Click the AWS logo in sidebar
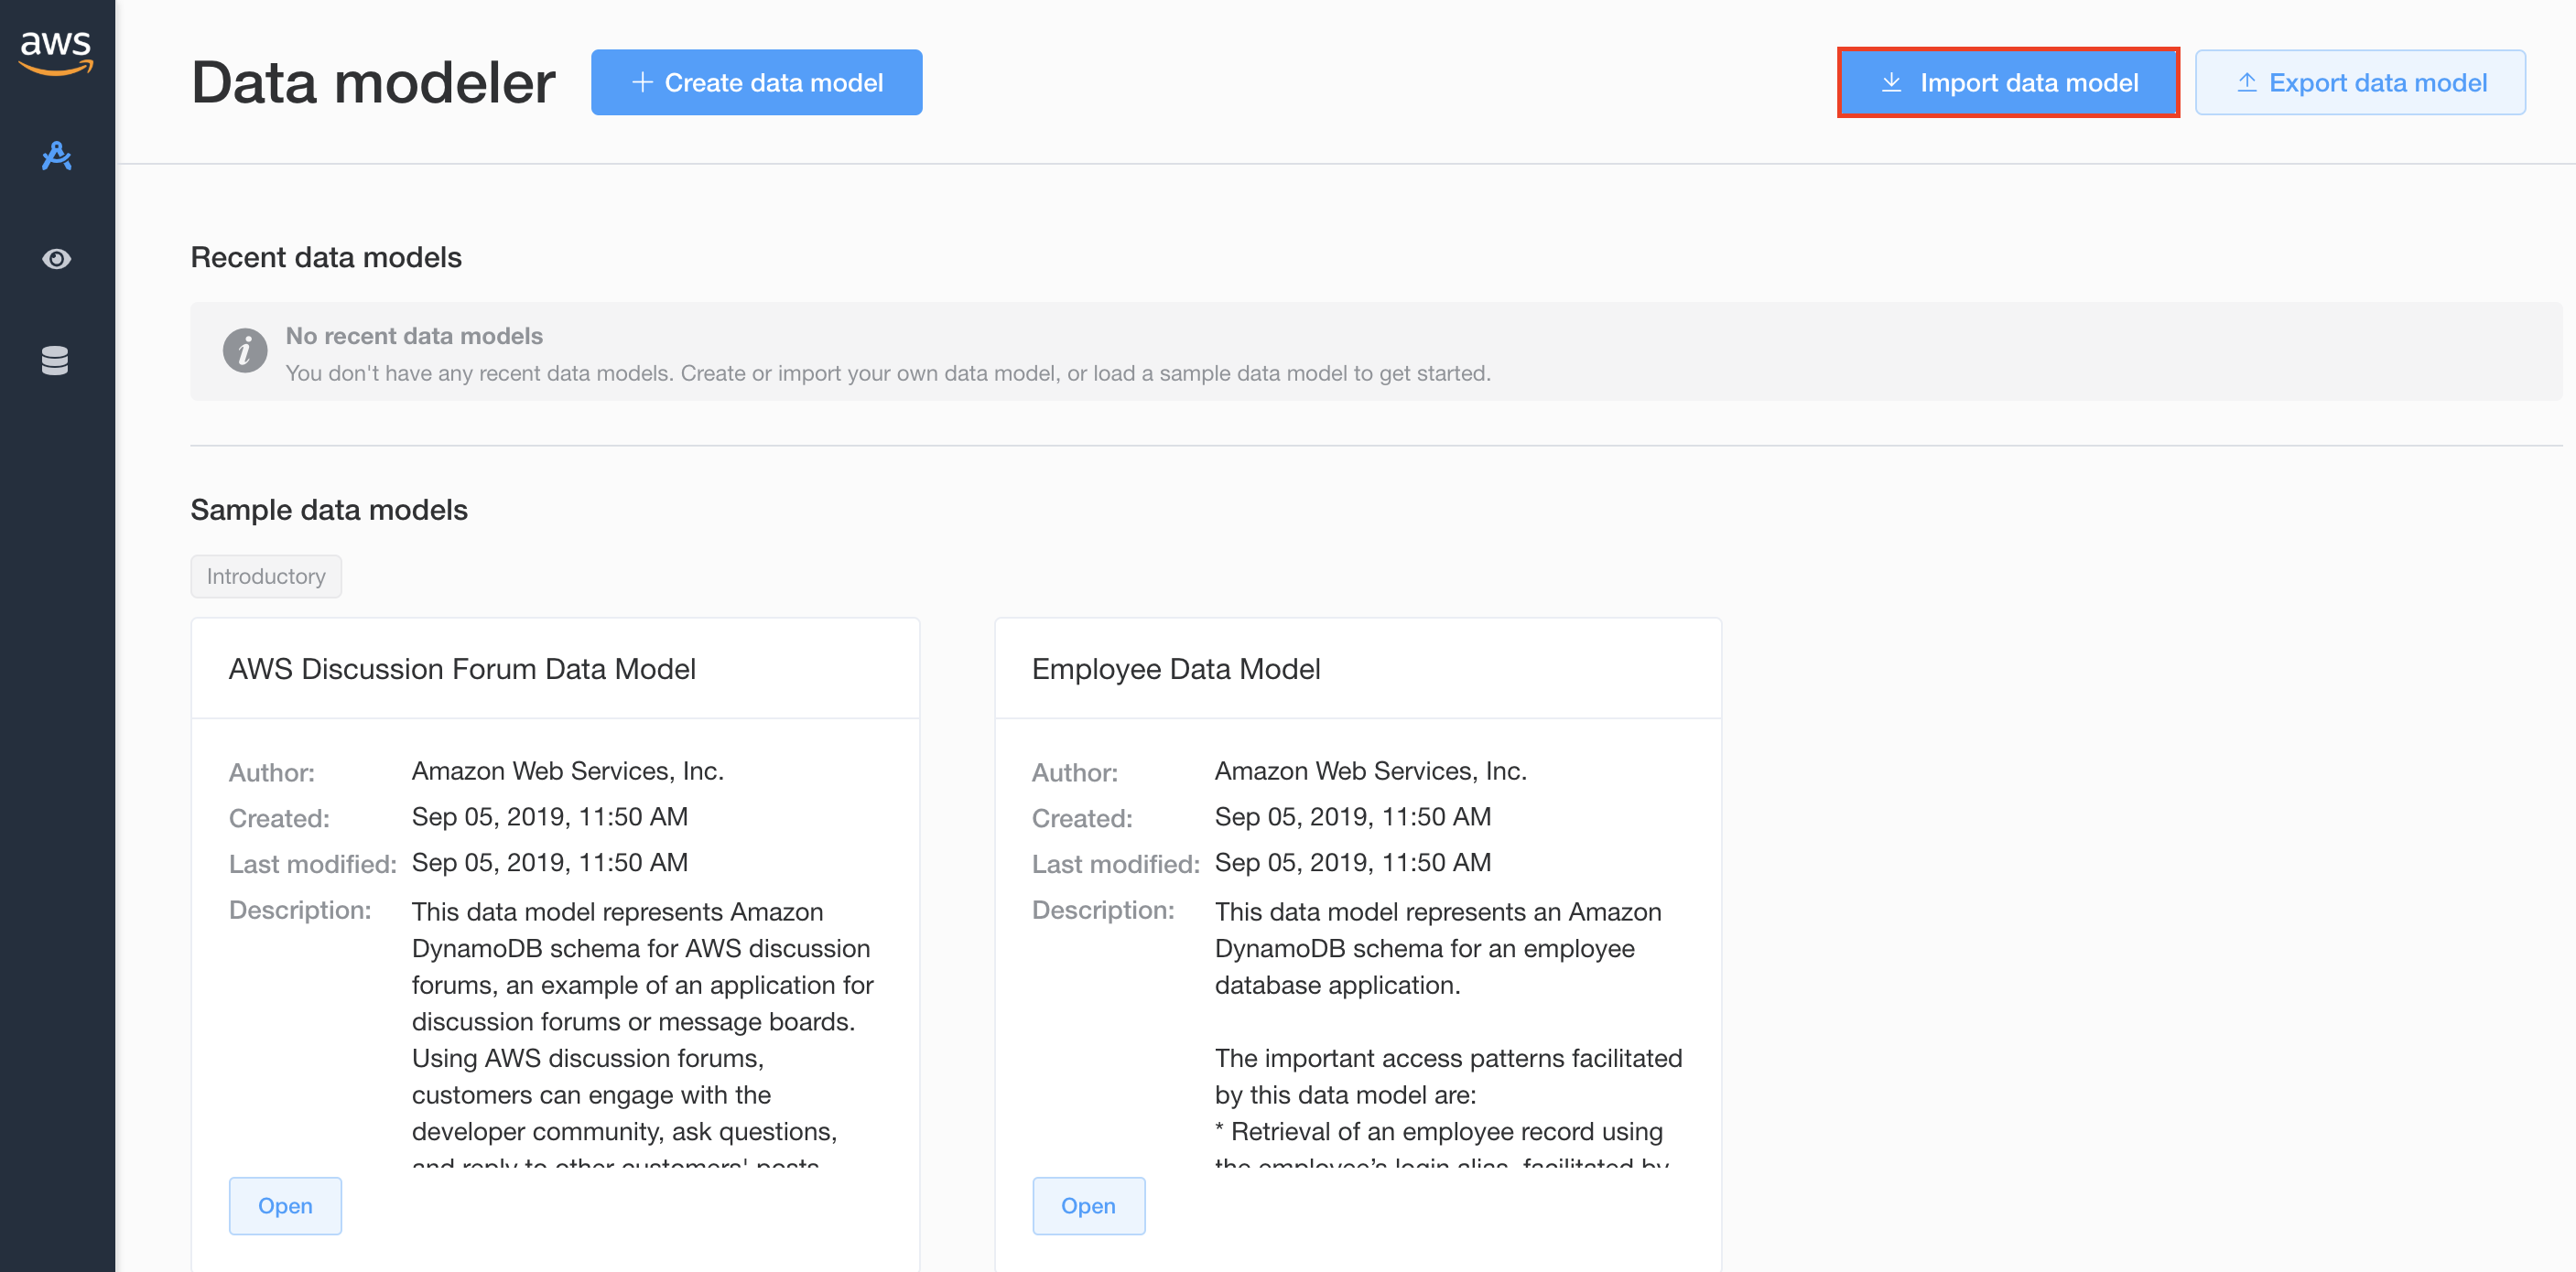Viewport: 2576px width, 1272px height. click(x=56, y=52)
